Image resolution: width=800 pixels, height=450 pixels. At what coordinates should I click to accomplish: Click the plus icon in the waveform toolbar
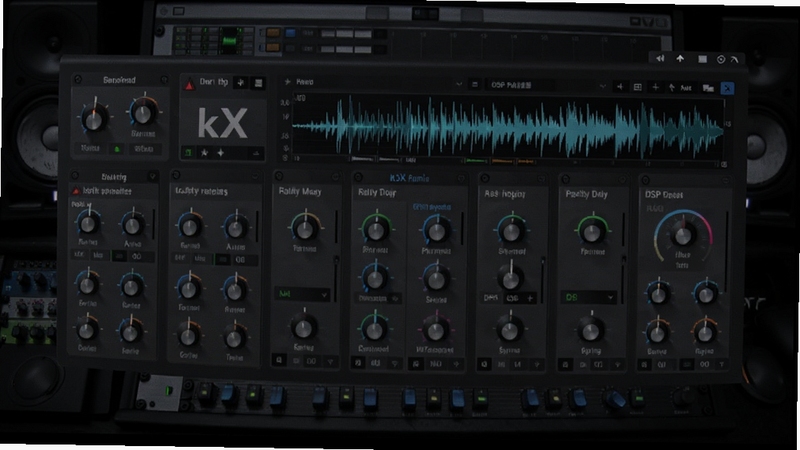click(x=656, y=87)
